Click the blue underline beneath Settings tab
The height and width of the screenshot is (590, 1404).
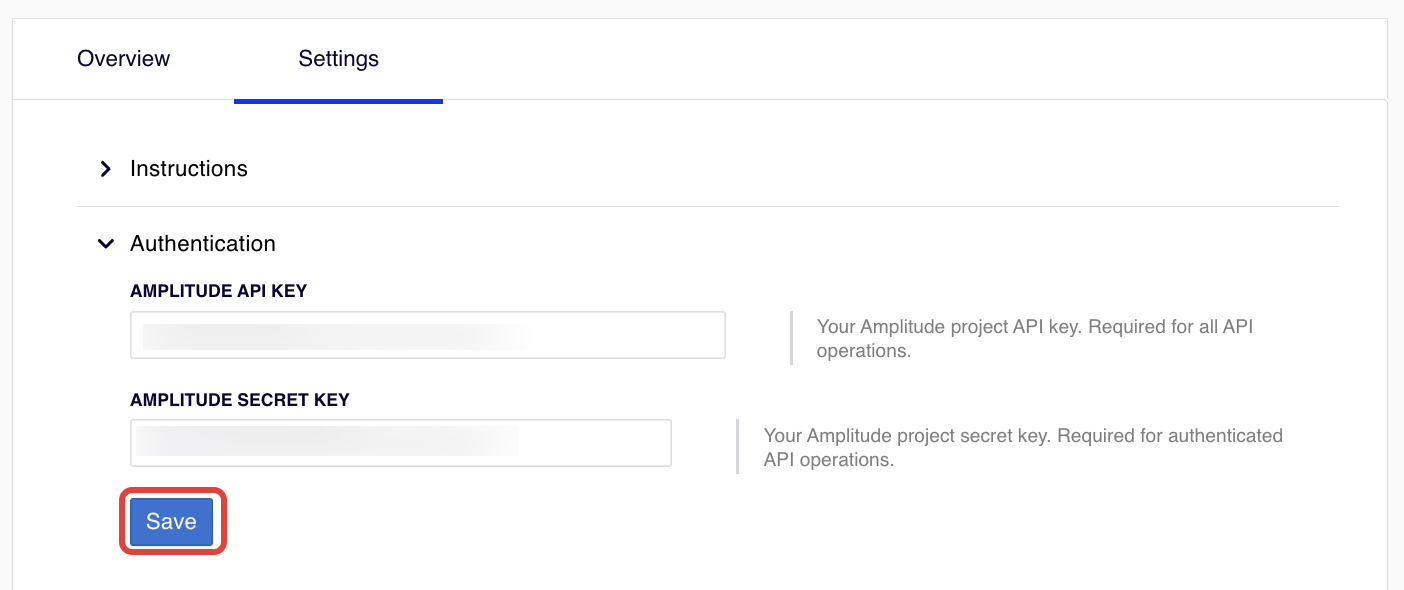pos(338,101)
